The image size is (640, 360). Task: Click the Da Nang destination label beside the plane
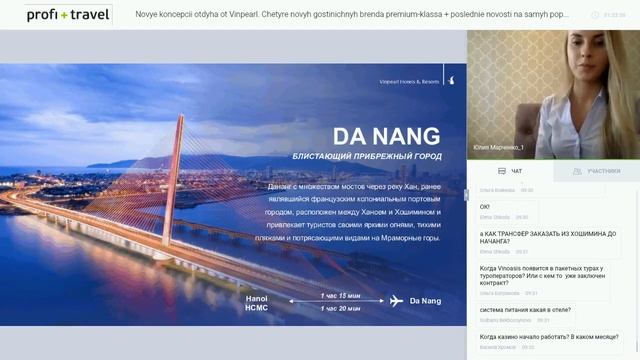pyautogui.click(x=425, y=301)
